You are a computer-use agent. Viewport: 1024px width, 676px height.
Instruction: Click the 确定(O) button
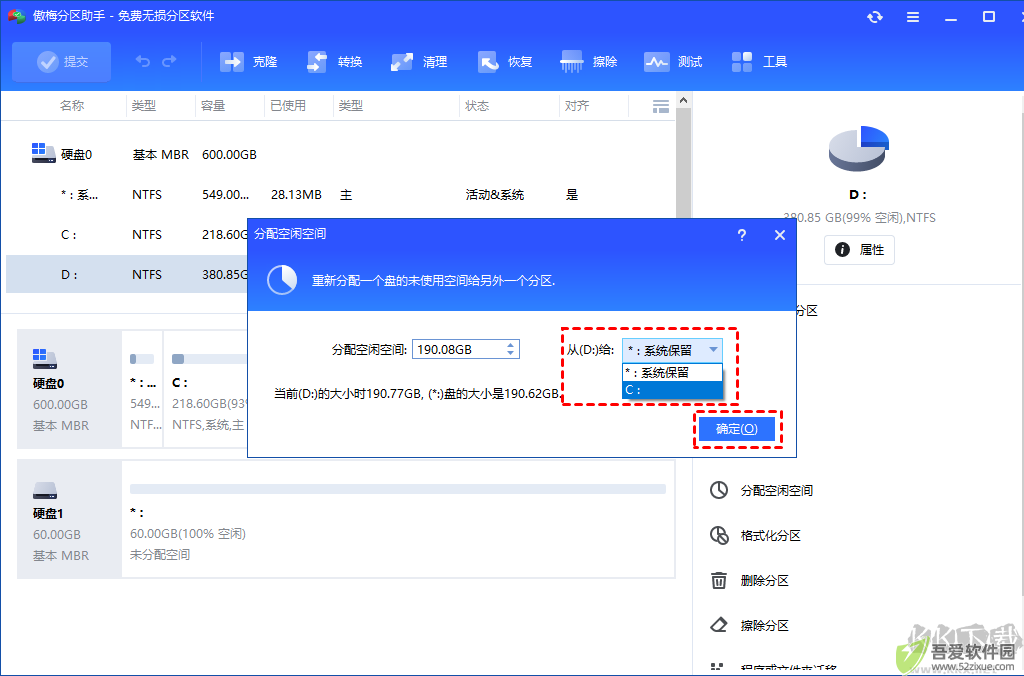737,429
